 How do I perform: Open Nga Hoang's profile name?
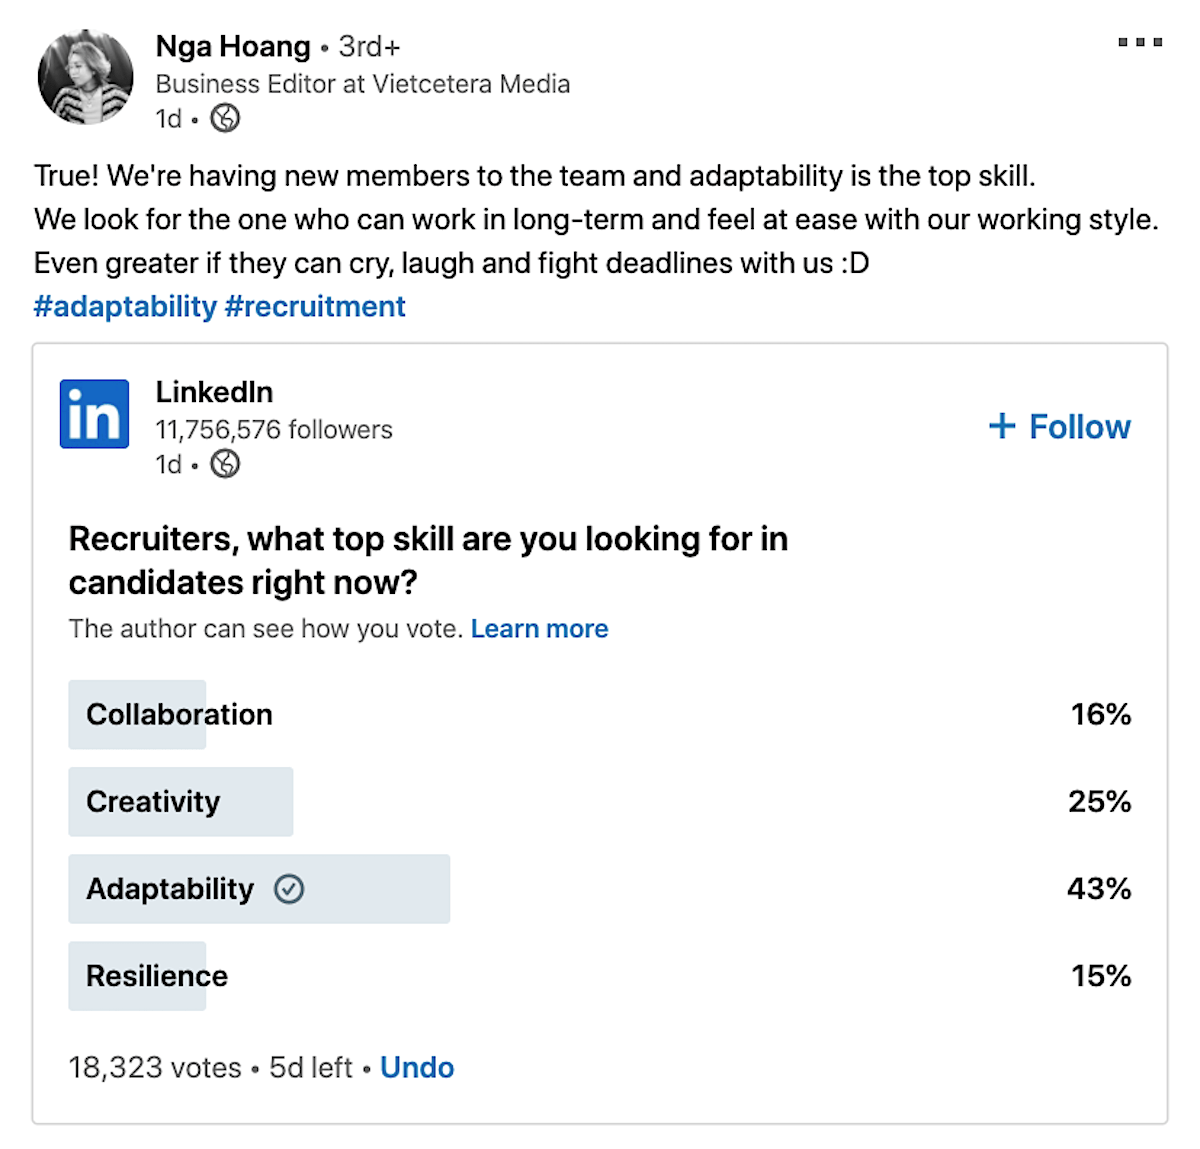pyautogui.click(x=233, y=46)
